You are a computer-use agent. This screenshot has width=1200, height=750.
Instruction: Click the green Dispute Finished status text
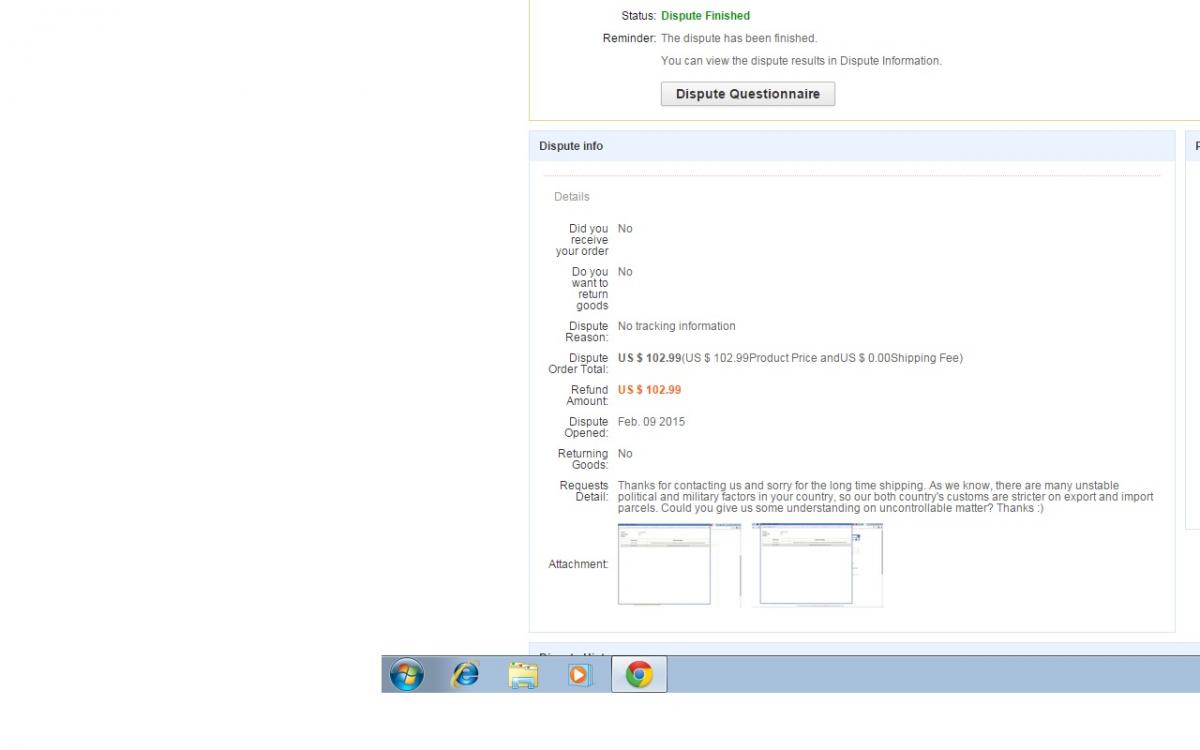pyautogui.click(x=705, y=16)
